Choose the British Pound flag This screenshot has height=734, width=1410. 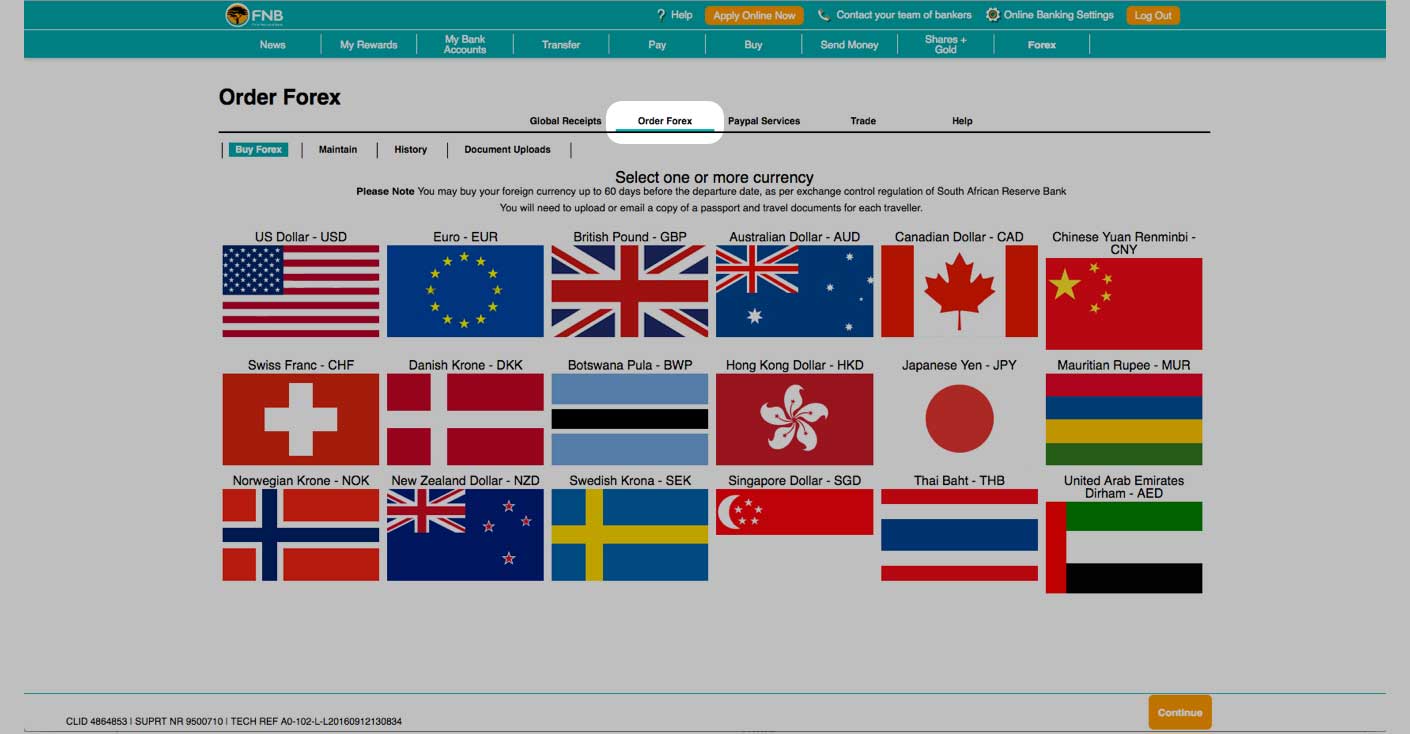pos(630,291)
